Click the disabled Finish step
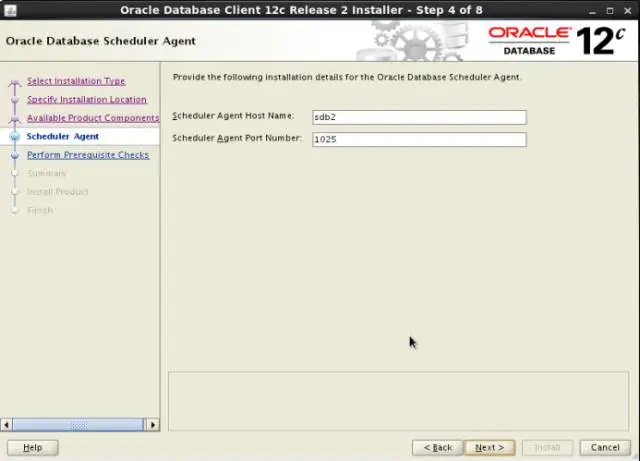Screen dimensions: 640x461 point(40,210)
